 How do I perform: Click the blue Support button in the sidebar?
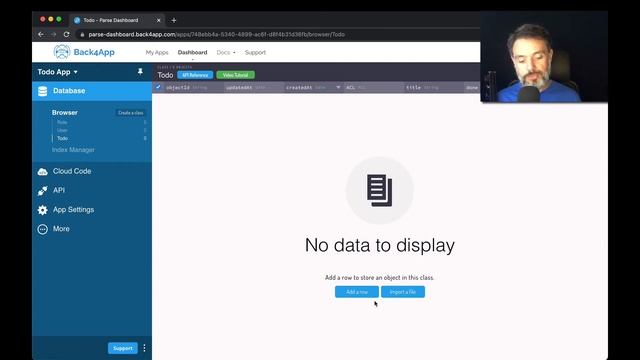click(x=123, y=348)
